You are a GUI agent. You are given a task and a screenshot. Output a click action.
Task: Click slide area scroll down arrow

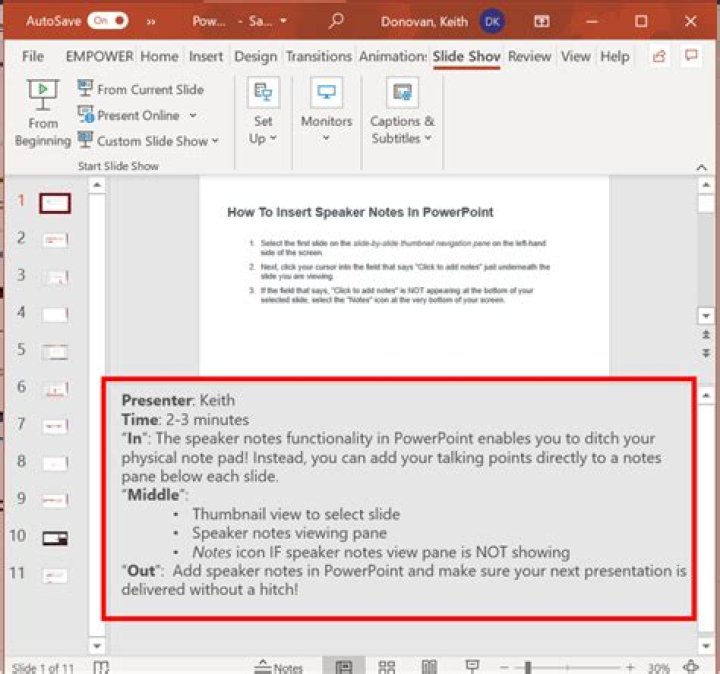(706, 316)
